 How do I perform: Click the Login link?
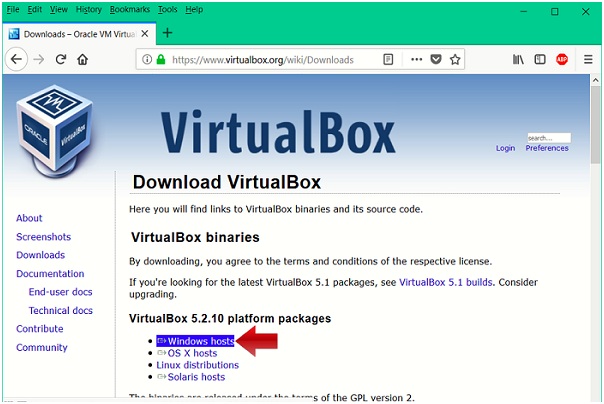point(505,148)
